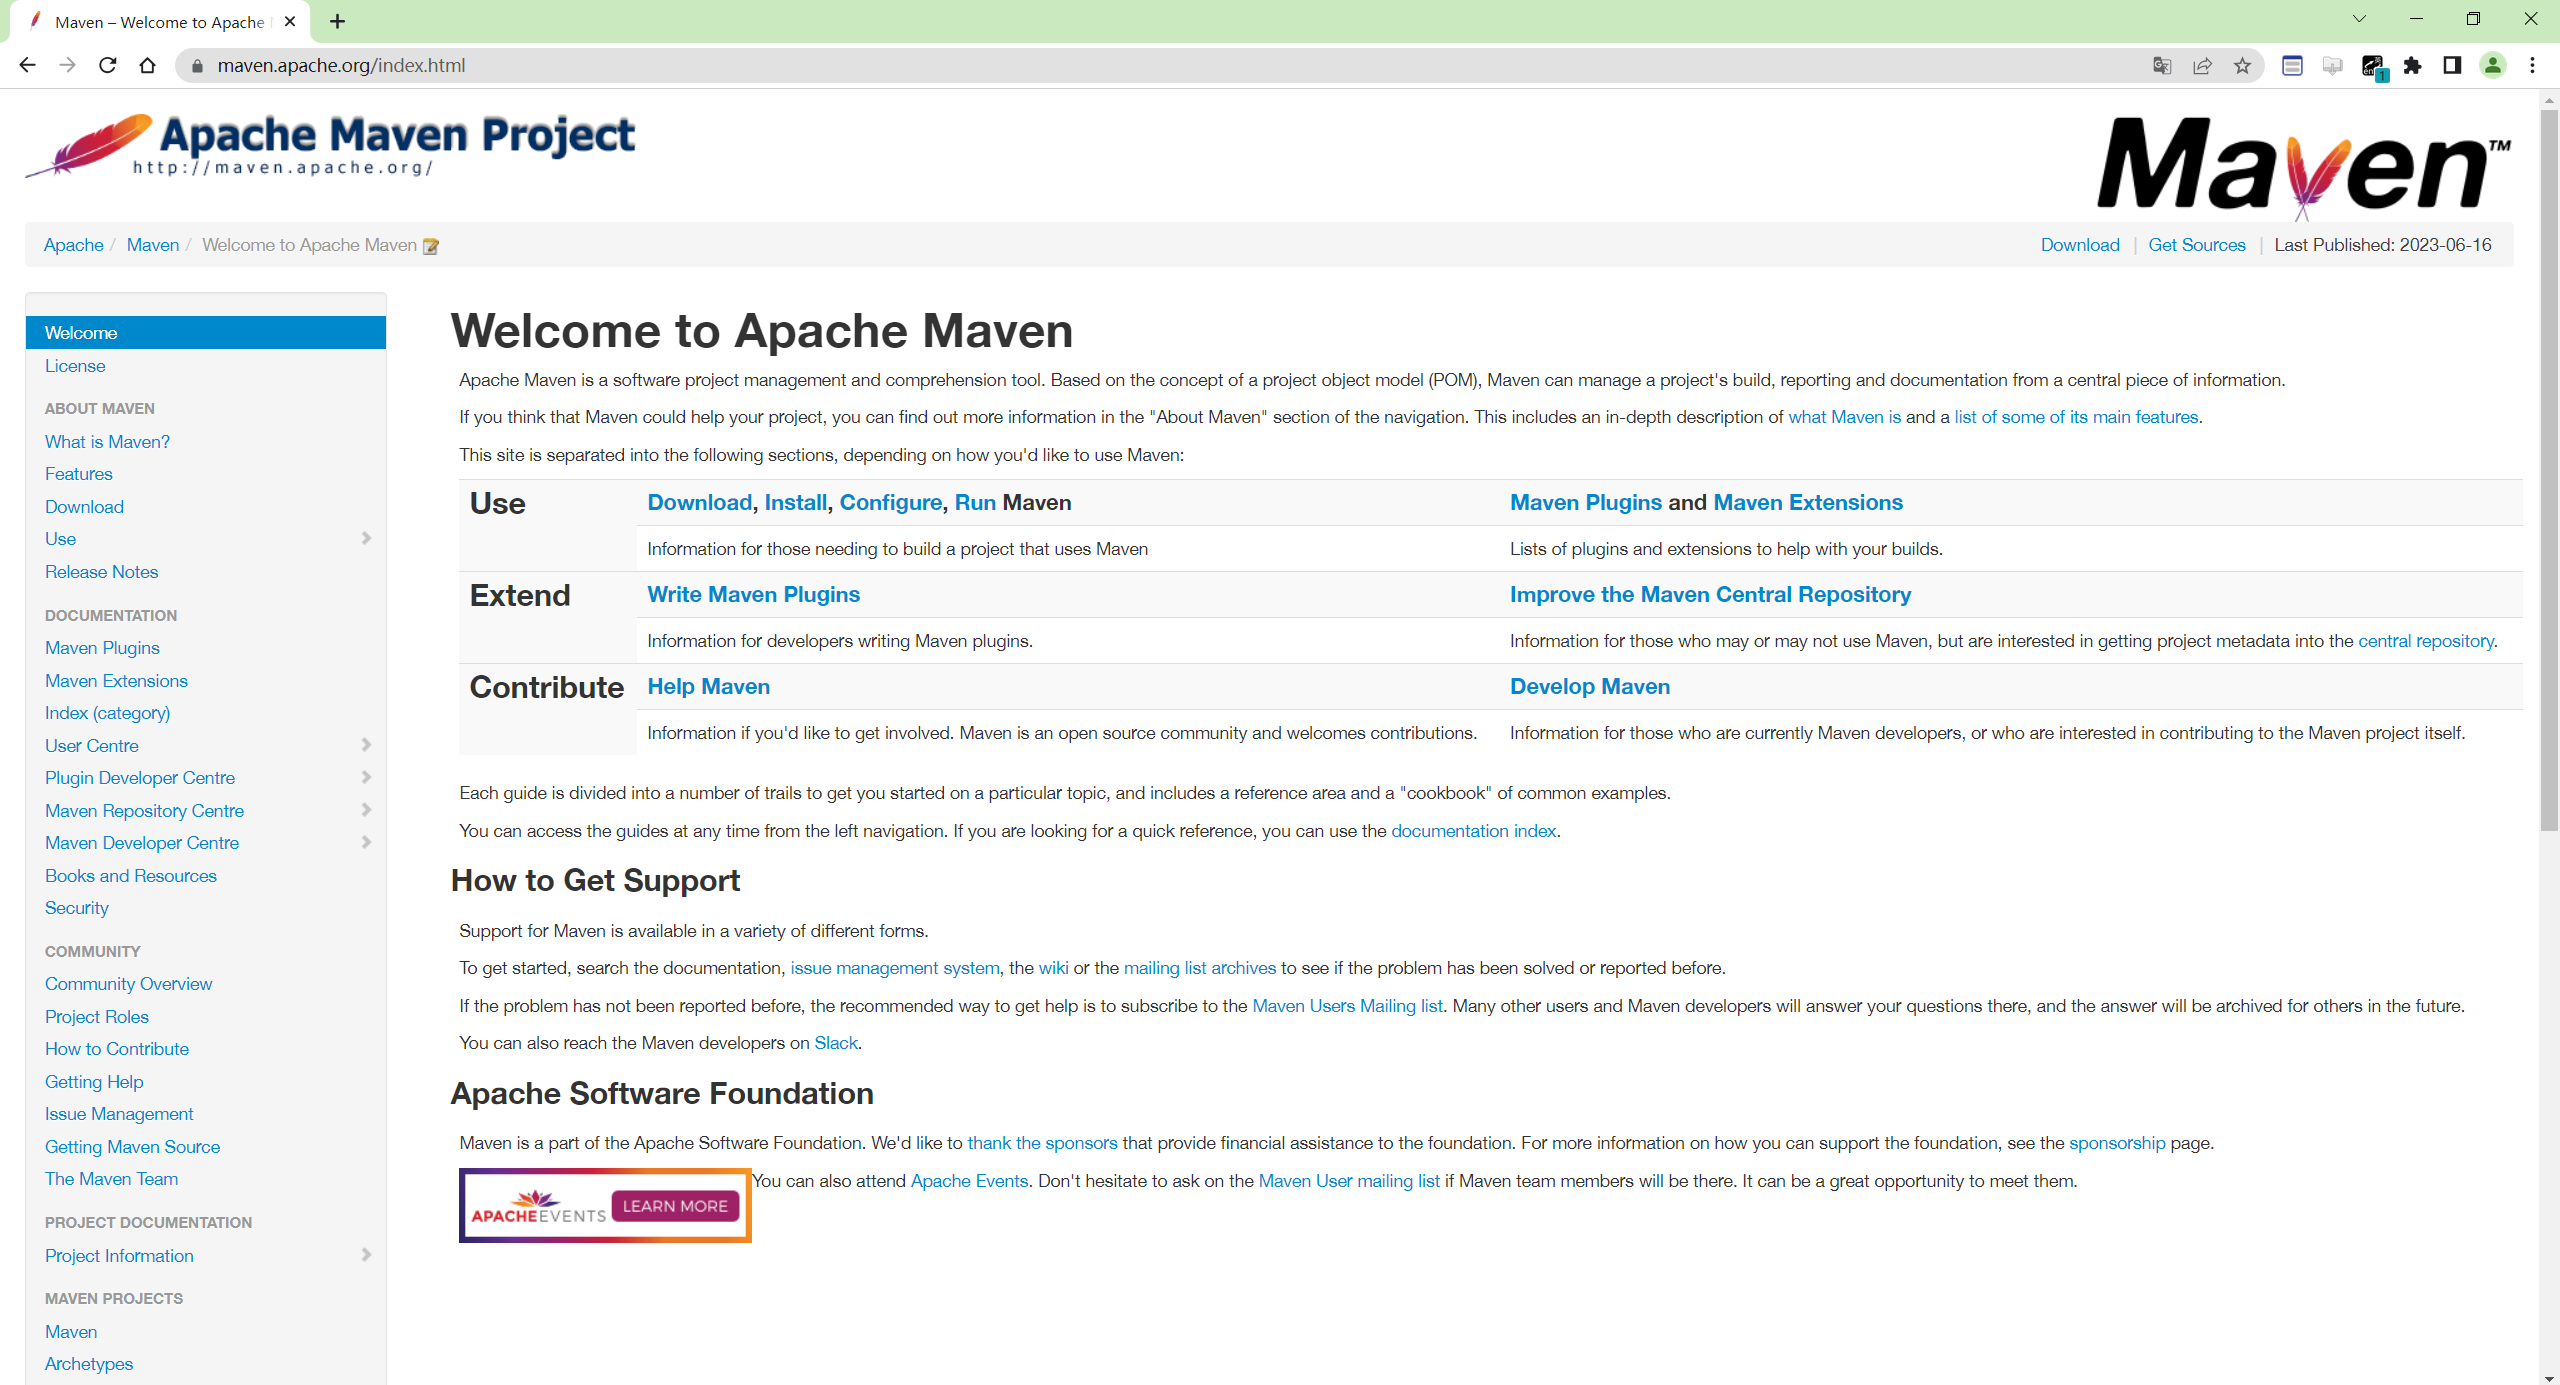2560x1385 pixels.
Task: Open new tab with plus button
Action: tap(337, 21)
